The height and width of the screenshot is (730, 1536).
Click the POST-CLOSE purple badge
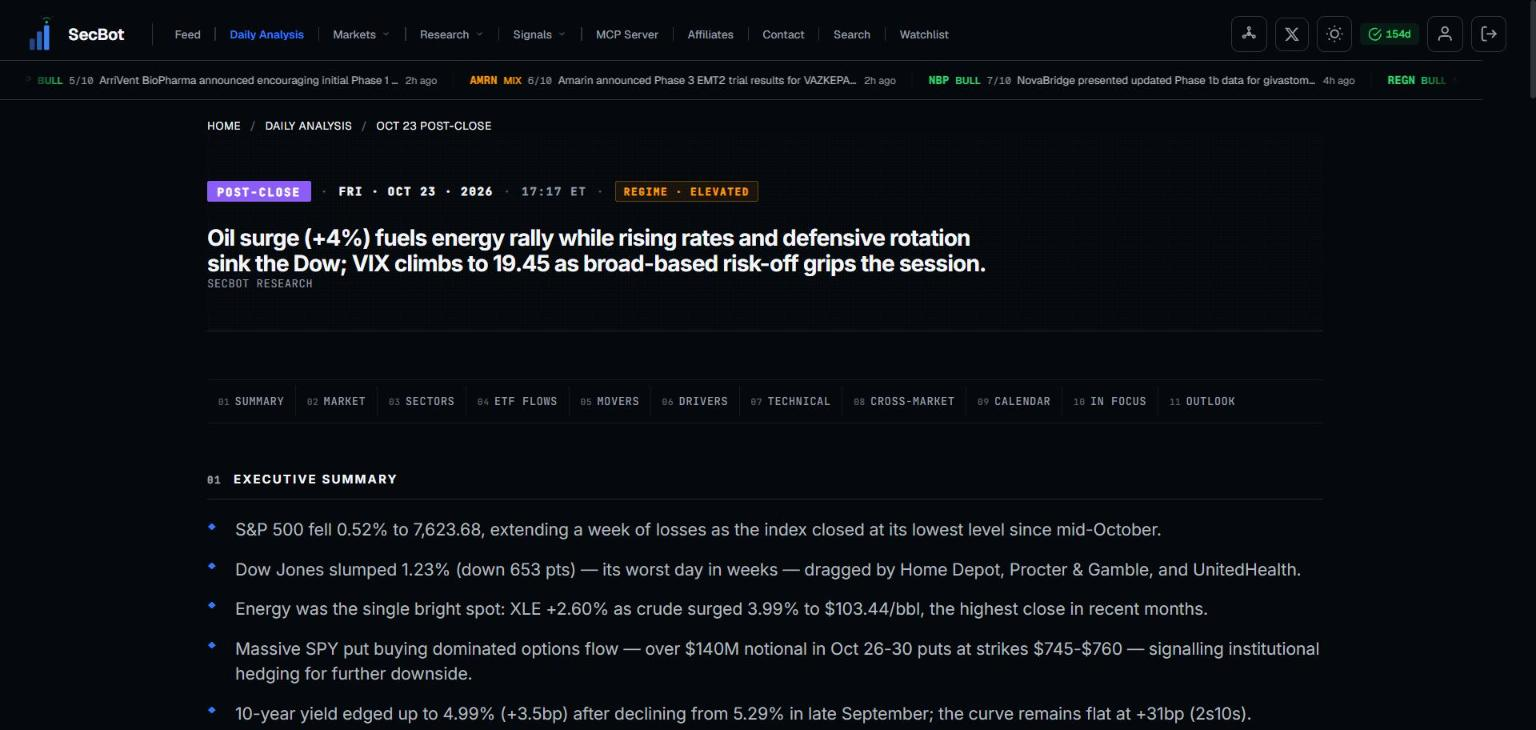tap(259, 192)
